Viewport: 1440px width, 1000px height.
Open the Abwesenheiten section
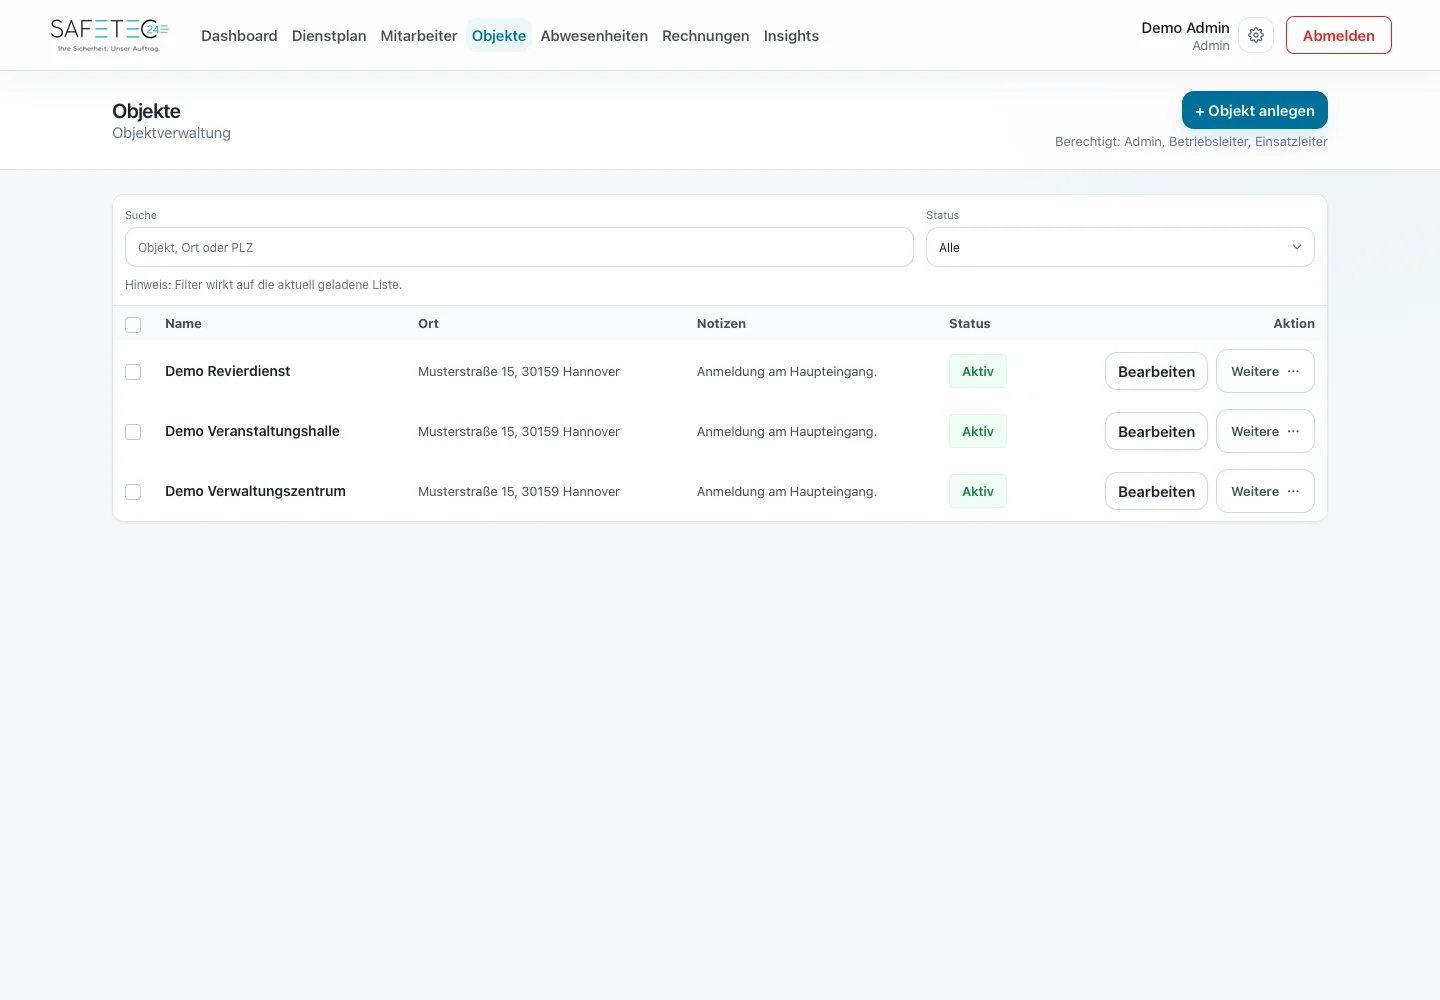point(594,35)
